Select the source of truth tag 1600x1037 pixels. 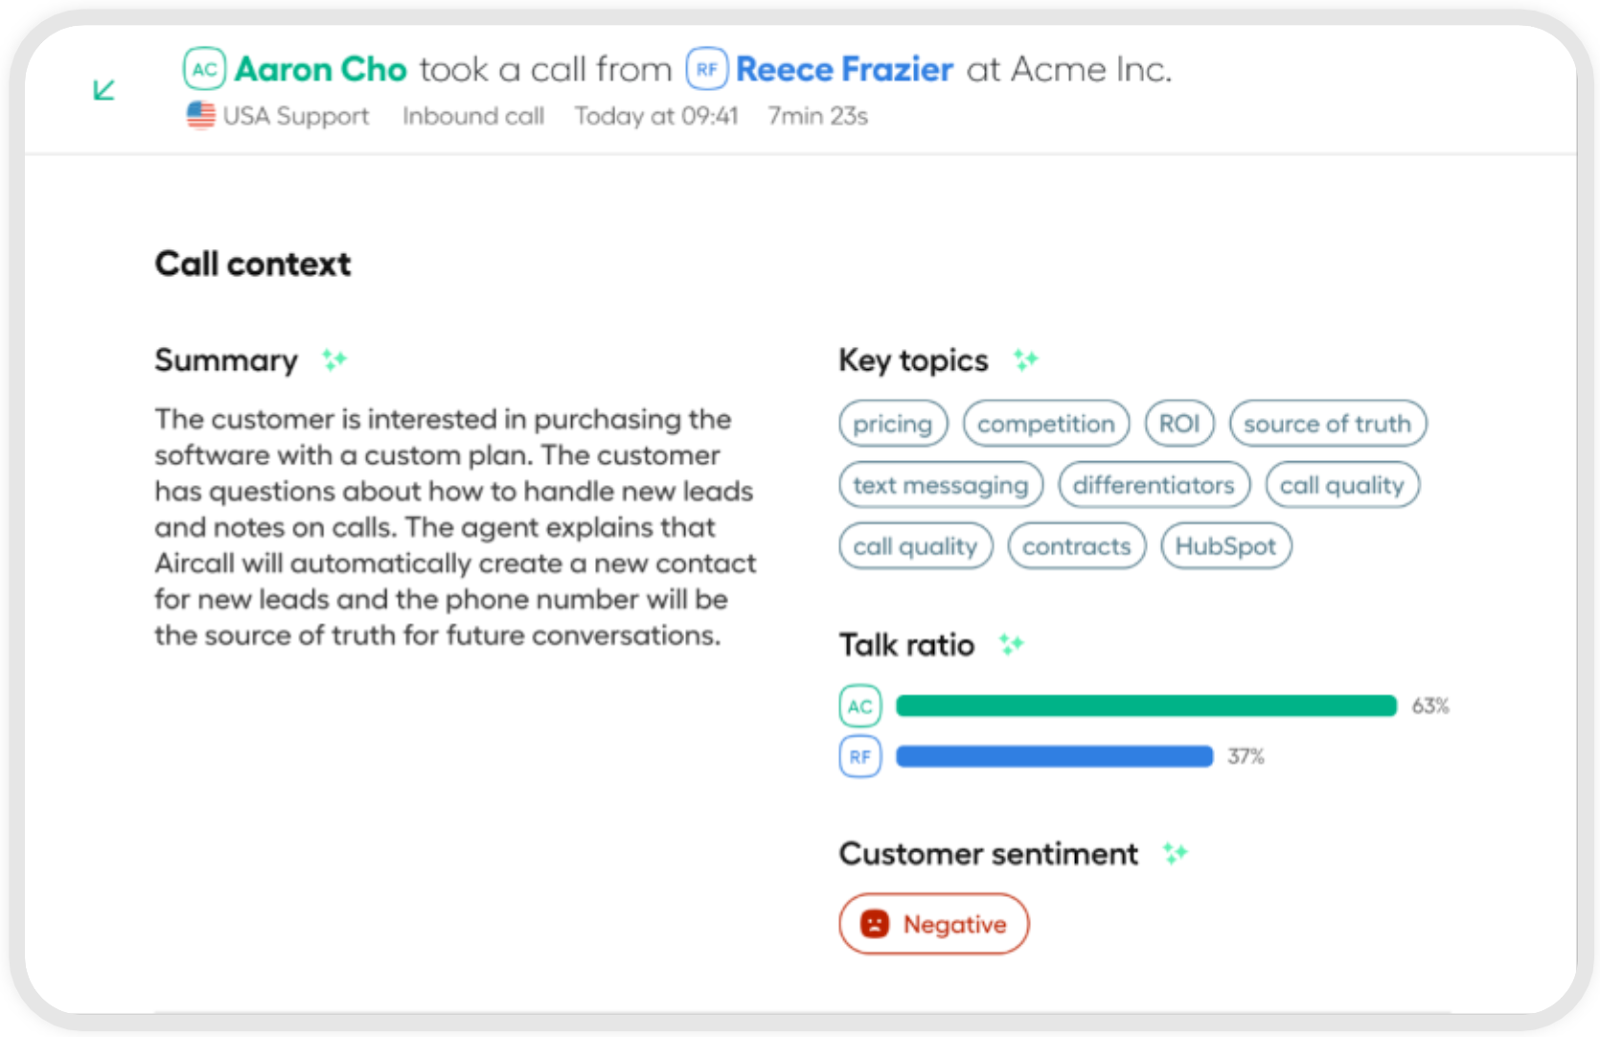tap(1327, 424)
